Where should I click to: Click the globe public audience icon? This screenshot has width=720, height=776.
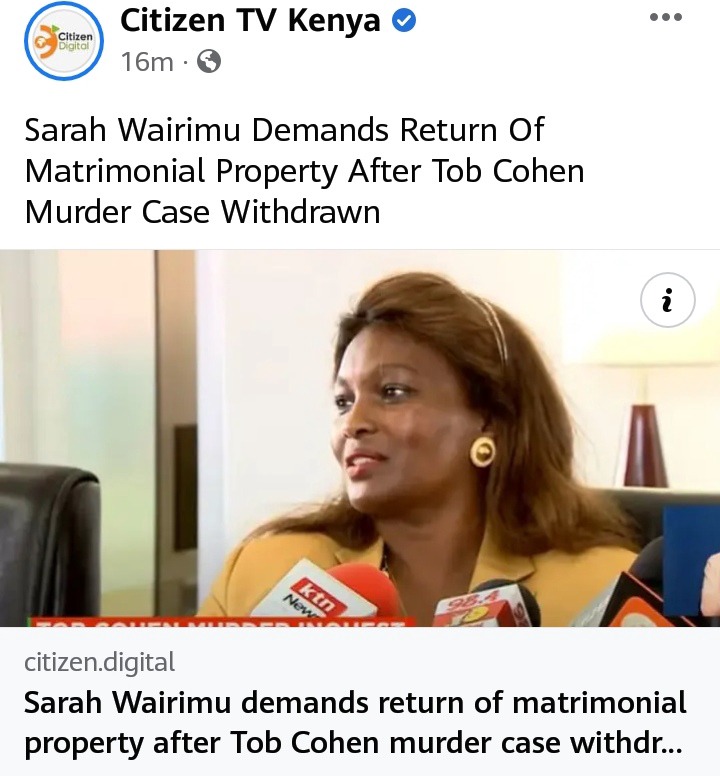click(x=209, y=62)
